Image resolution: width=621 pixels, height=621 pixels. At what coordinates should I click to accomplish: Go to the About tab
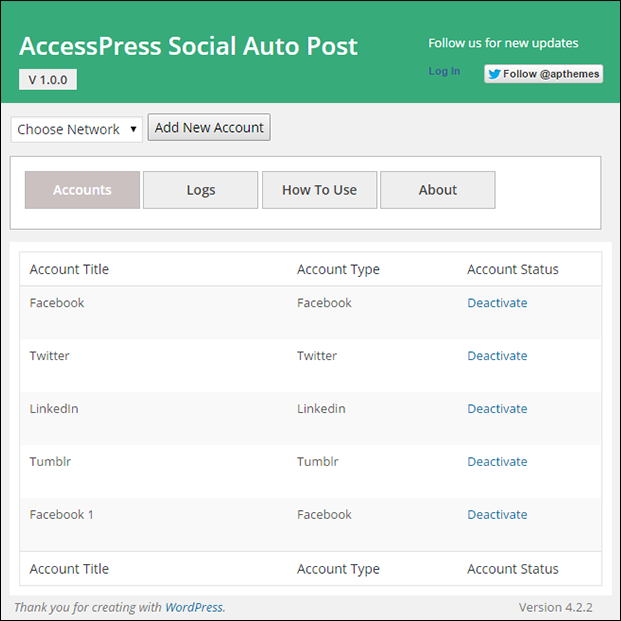(x=438, y=190)
